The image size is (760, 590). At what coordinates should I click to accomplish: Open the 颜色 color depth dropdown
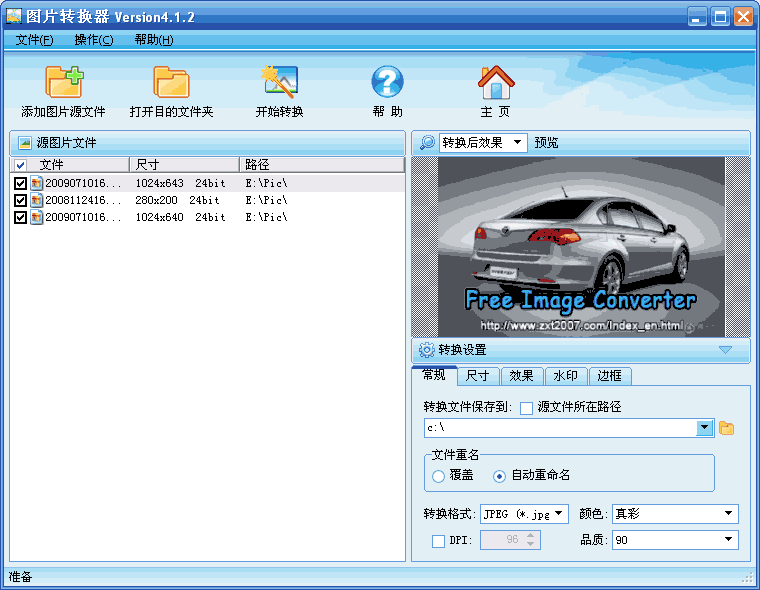[x=728, y=514]
